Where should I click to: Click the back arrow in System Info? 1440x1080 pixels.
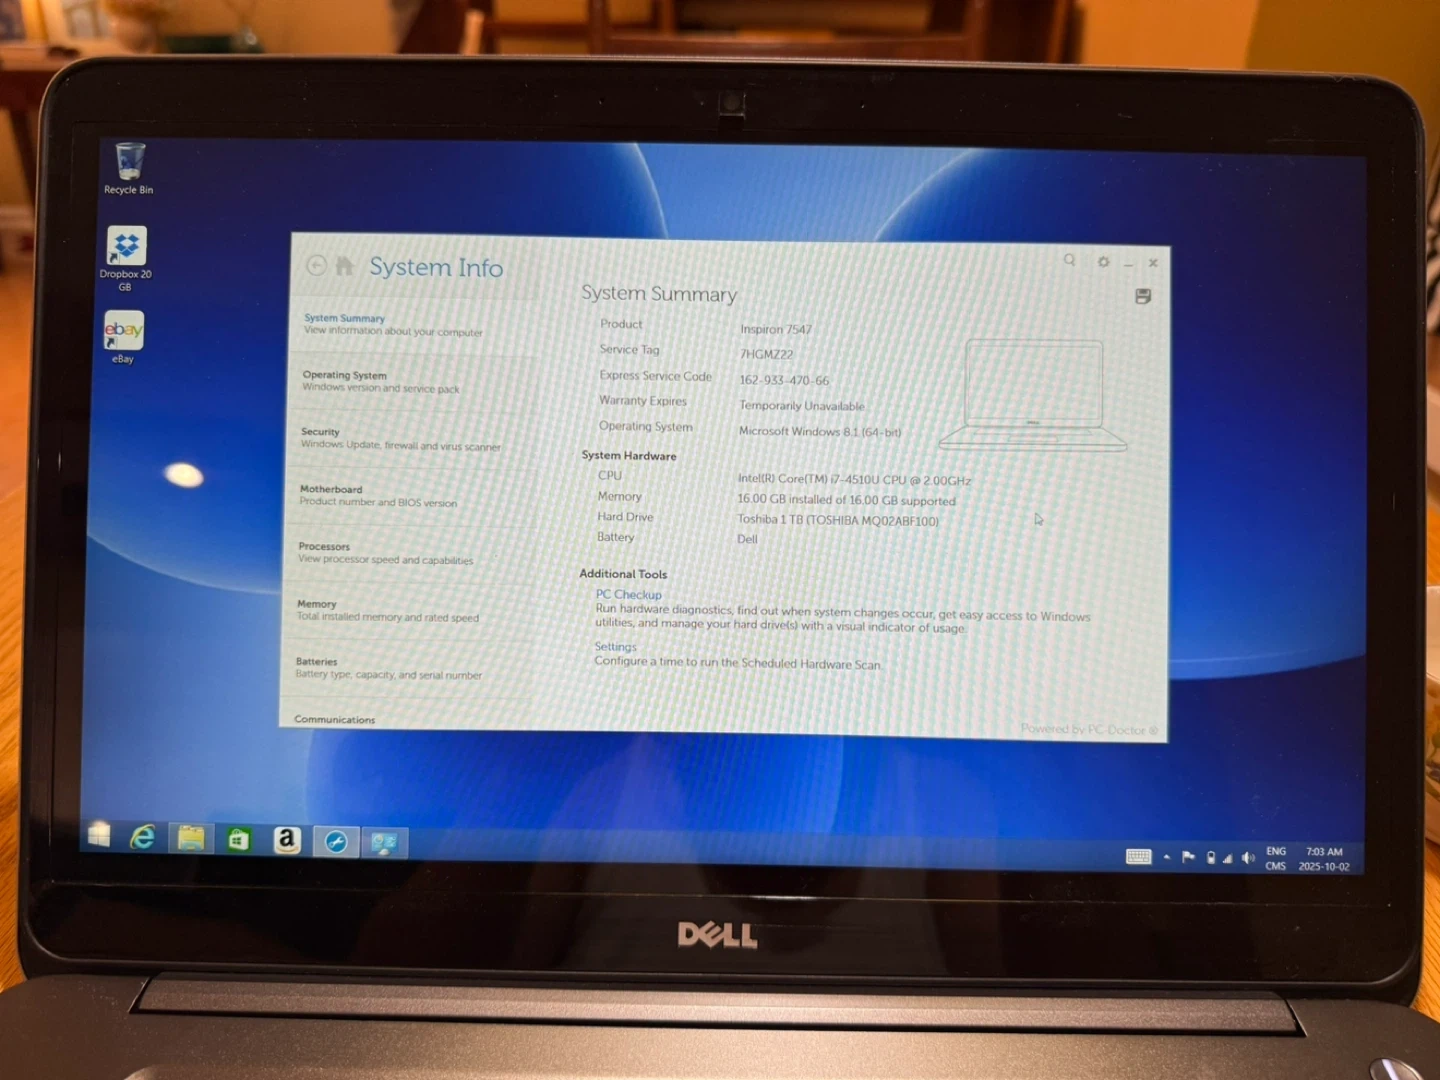click(x=316, y=265)
